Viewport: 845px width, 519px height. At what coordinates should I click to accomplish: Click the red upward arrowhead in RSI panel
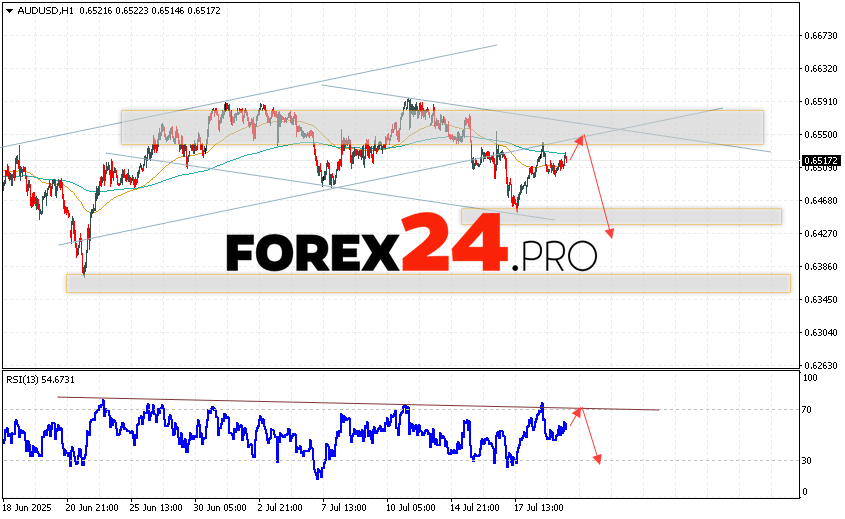click(x=577, y=411)
